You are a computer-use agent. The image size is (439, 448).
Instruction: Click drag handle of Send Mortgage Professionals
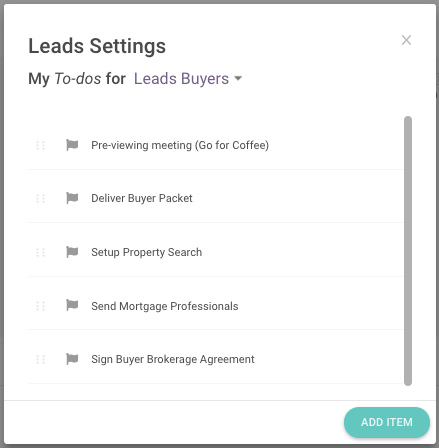pos(40,306)
